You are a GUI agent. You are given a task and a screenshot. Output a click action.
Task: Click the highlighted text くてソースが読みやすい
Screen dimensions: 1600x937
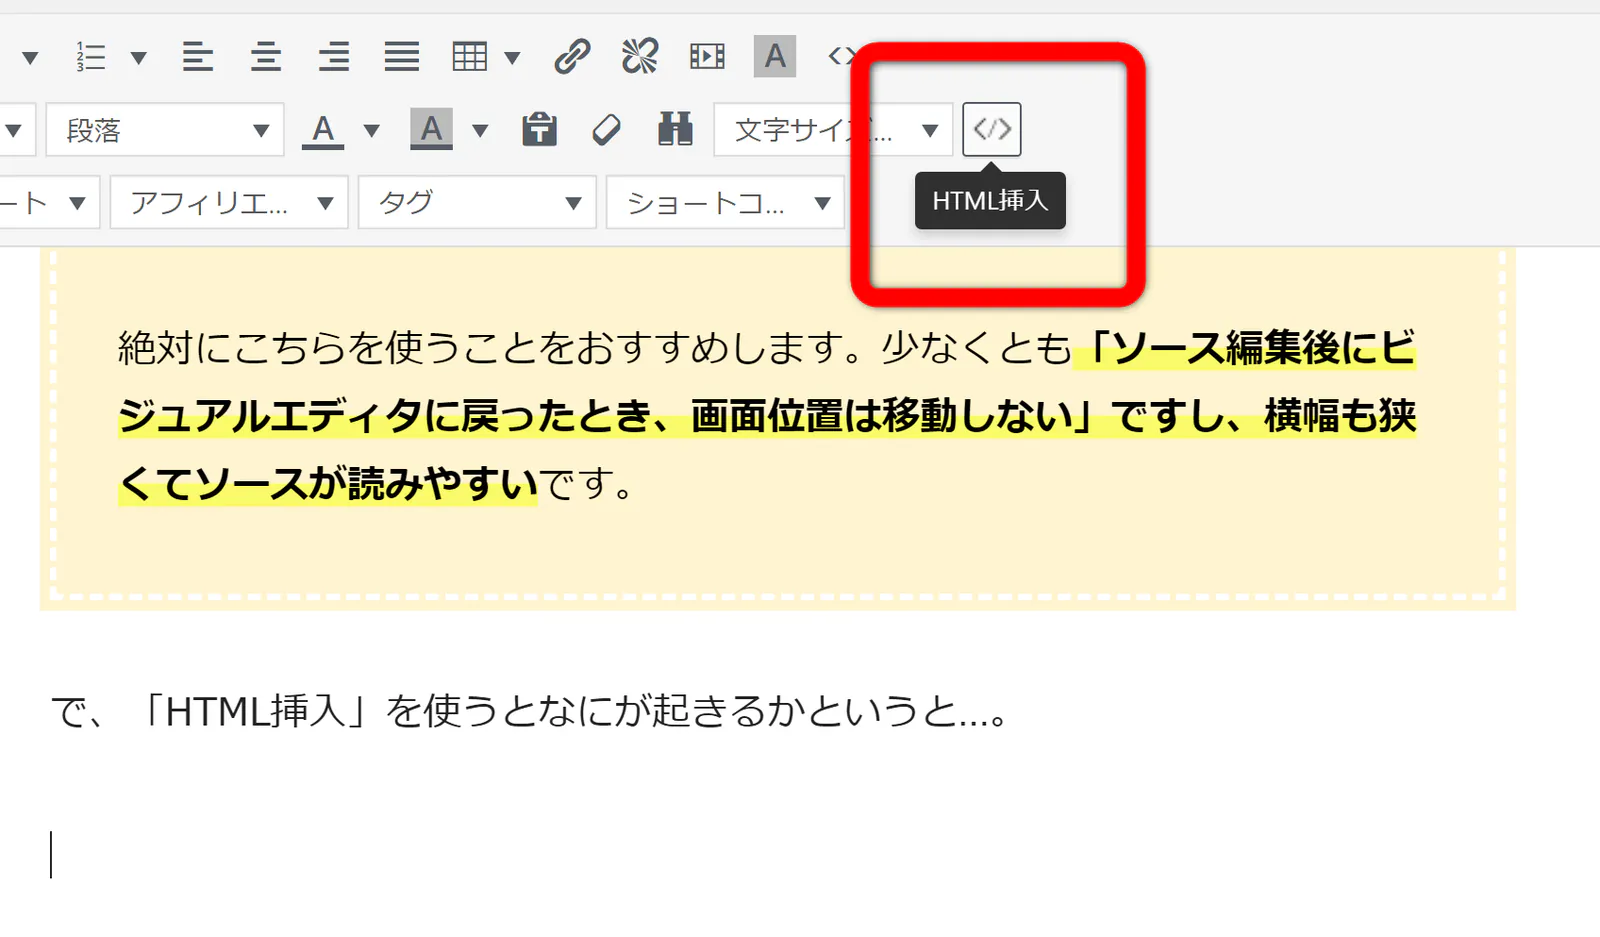coord(328,484)
